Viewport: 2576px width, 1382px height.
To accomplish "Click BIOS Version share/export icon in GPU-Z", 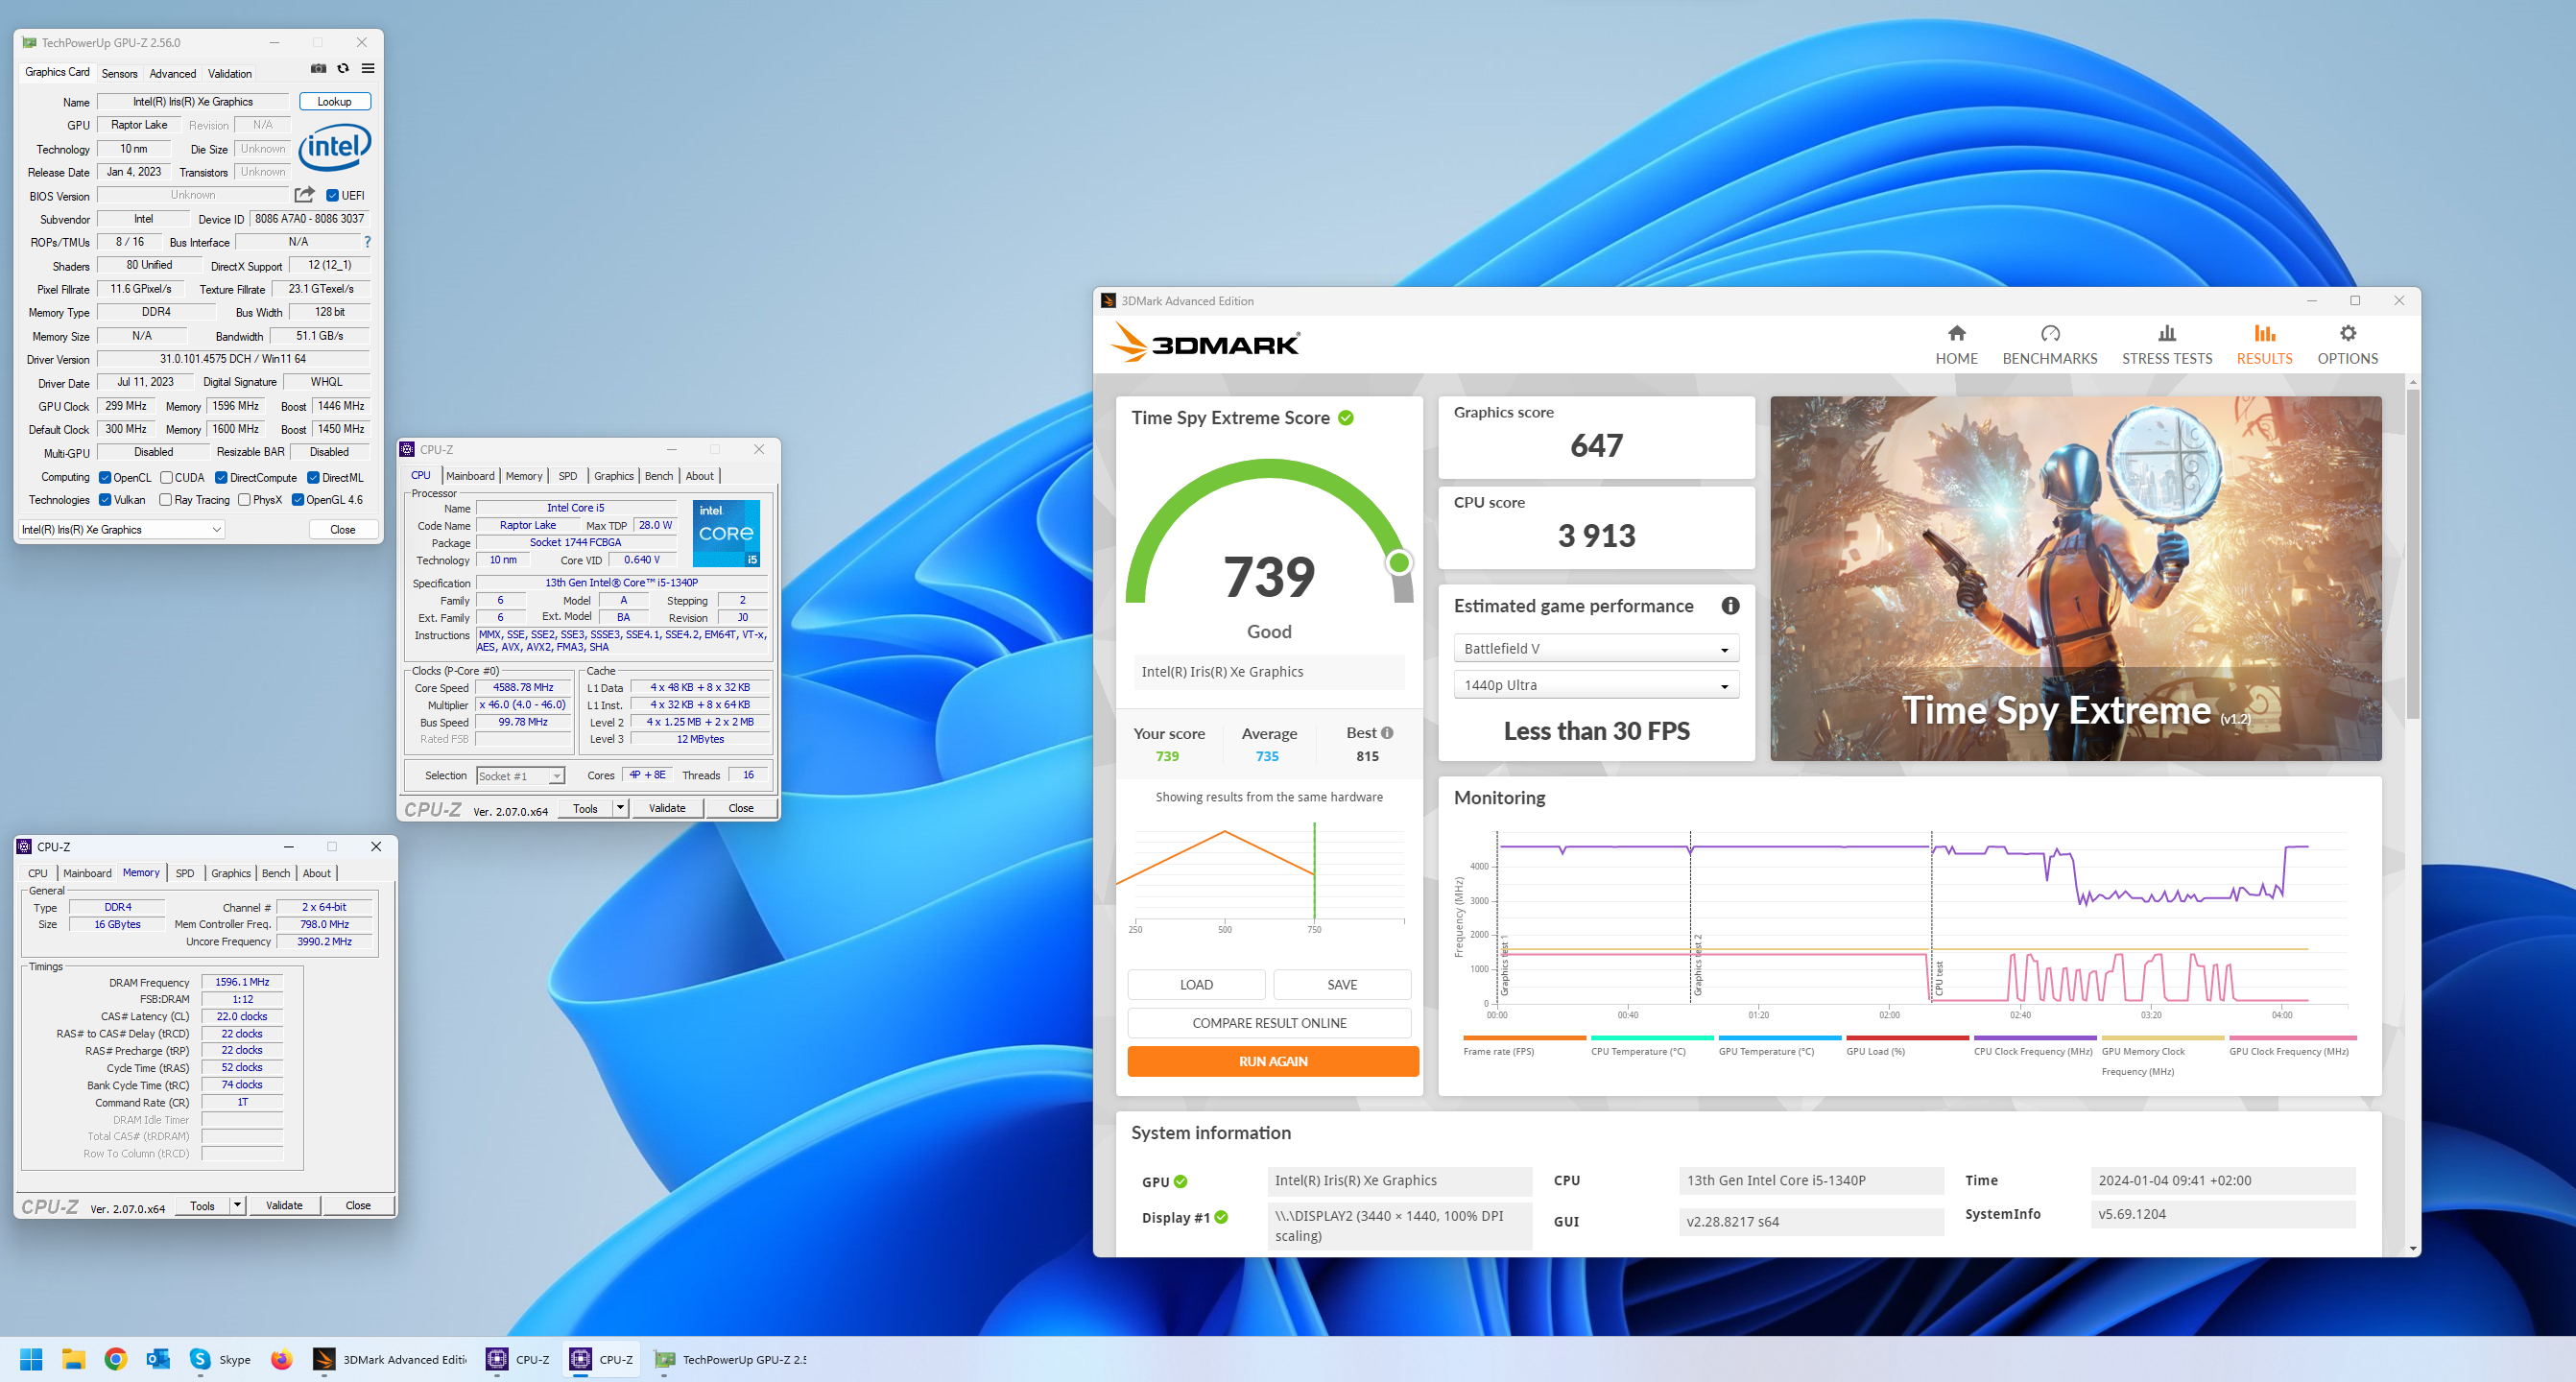I will tap(305, 195).
